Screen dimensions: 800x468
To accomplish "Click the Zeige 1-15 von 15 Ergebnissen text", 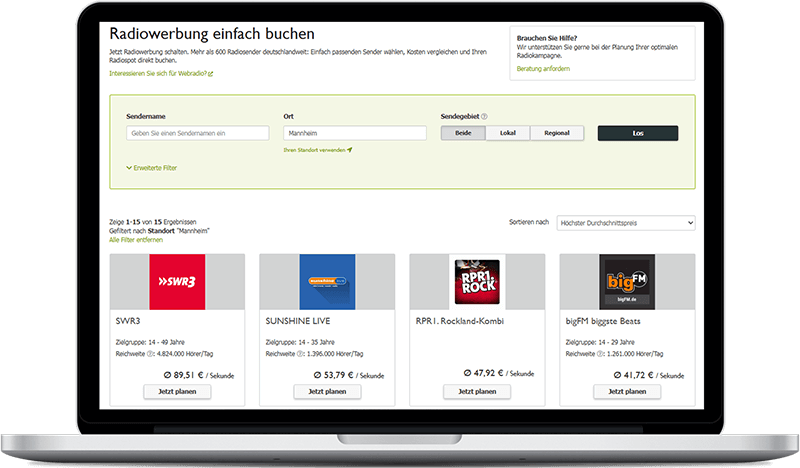I will click(x=153, y=222).
